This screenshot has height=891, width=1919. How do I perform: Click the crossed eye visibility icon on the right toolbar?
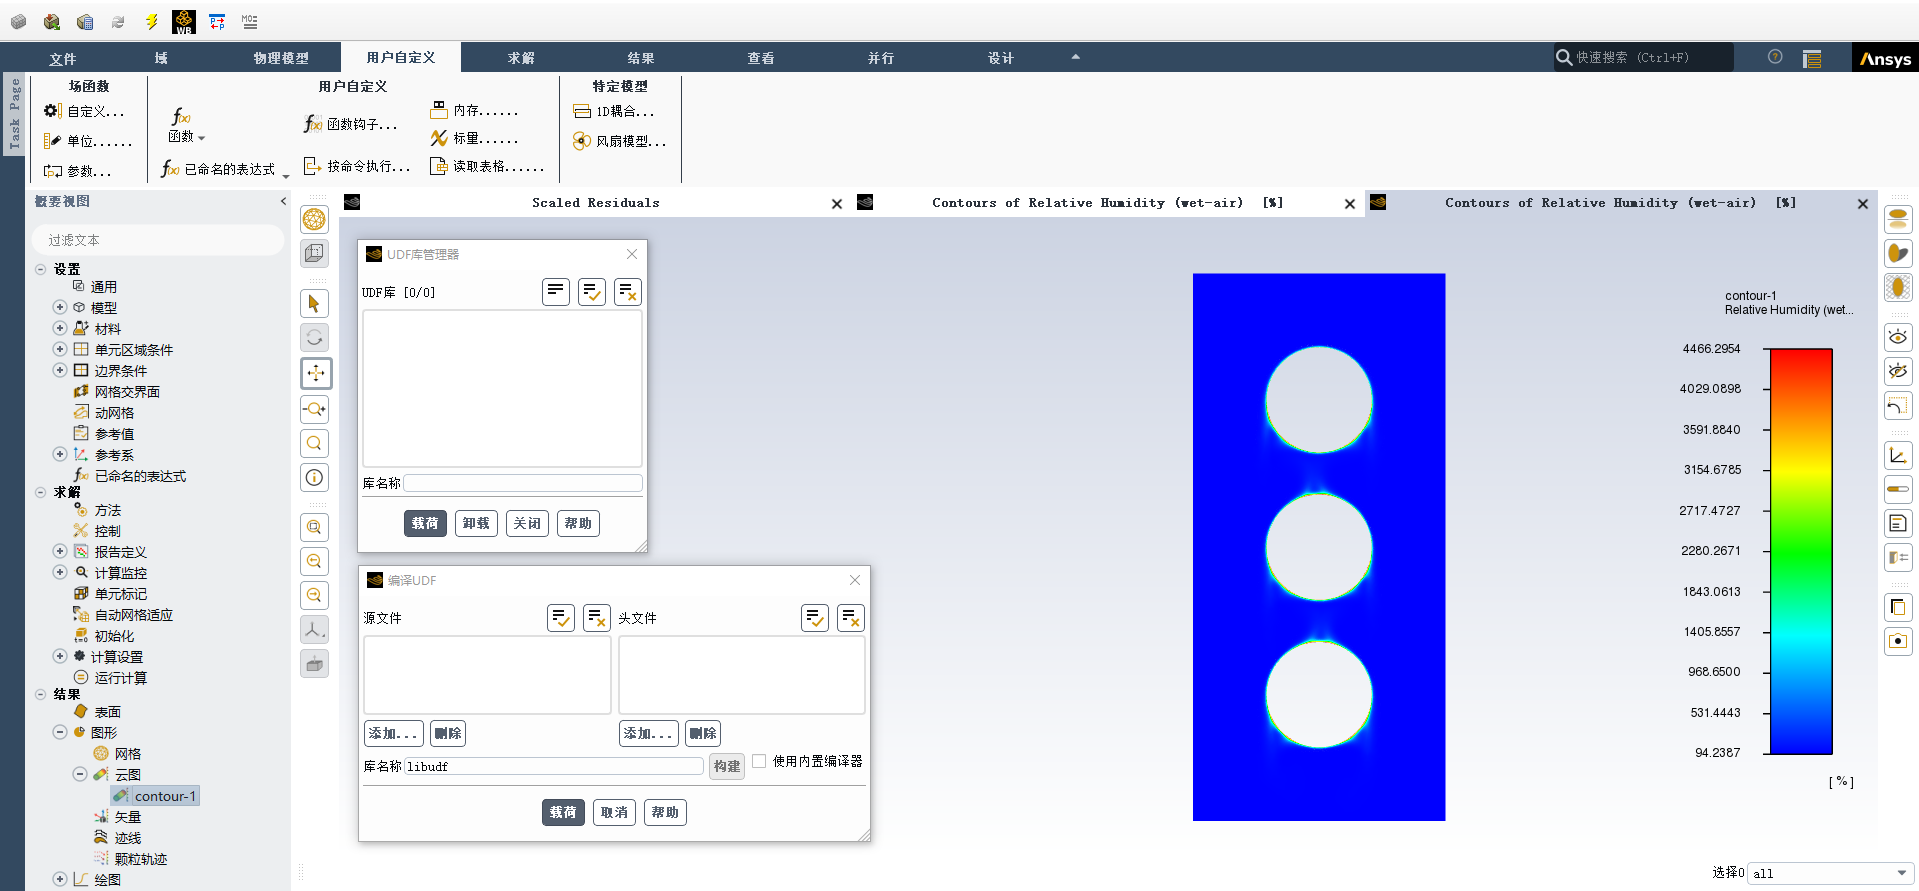1898,371
